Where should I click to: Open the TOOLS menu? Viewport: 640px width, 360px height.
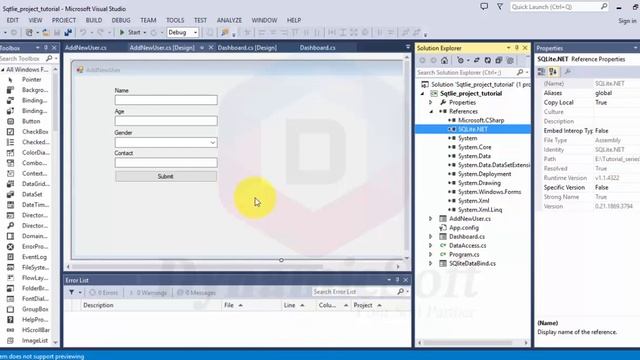(x=175, y=20)
